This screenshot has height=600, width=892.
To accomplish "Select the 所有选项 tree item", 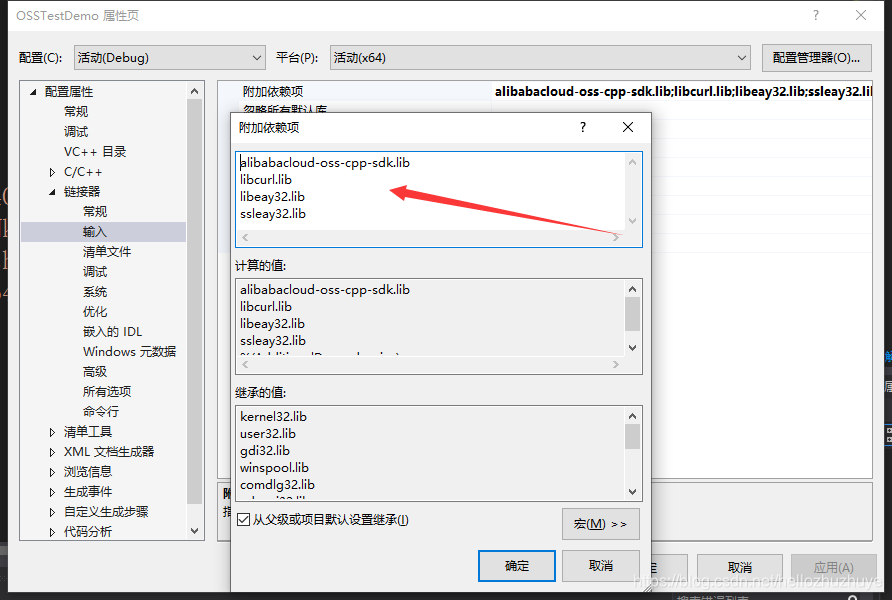I will click(107, 391).
